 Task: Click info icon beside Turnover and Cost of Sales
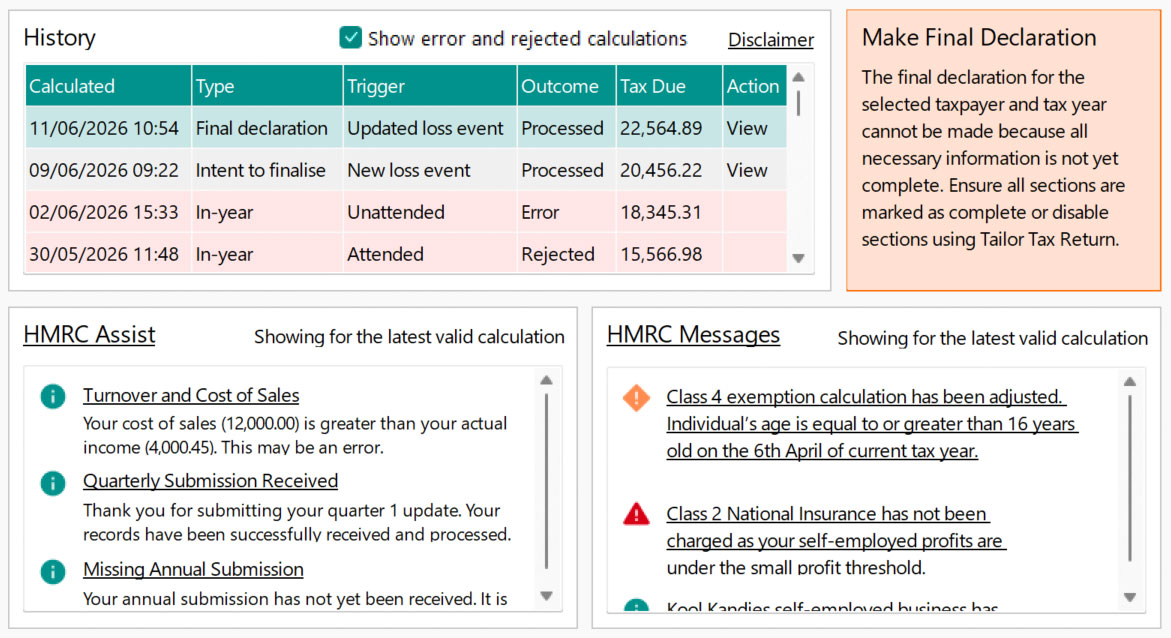coord(53,396)
